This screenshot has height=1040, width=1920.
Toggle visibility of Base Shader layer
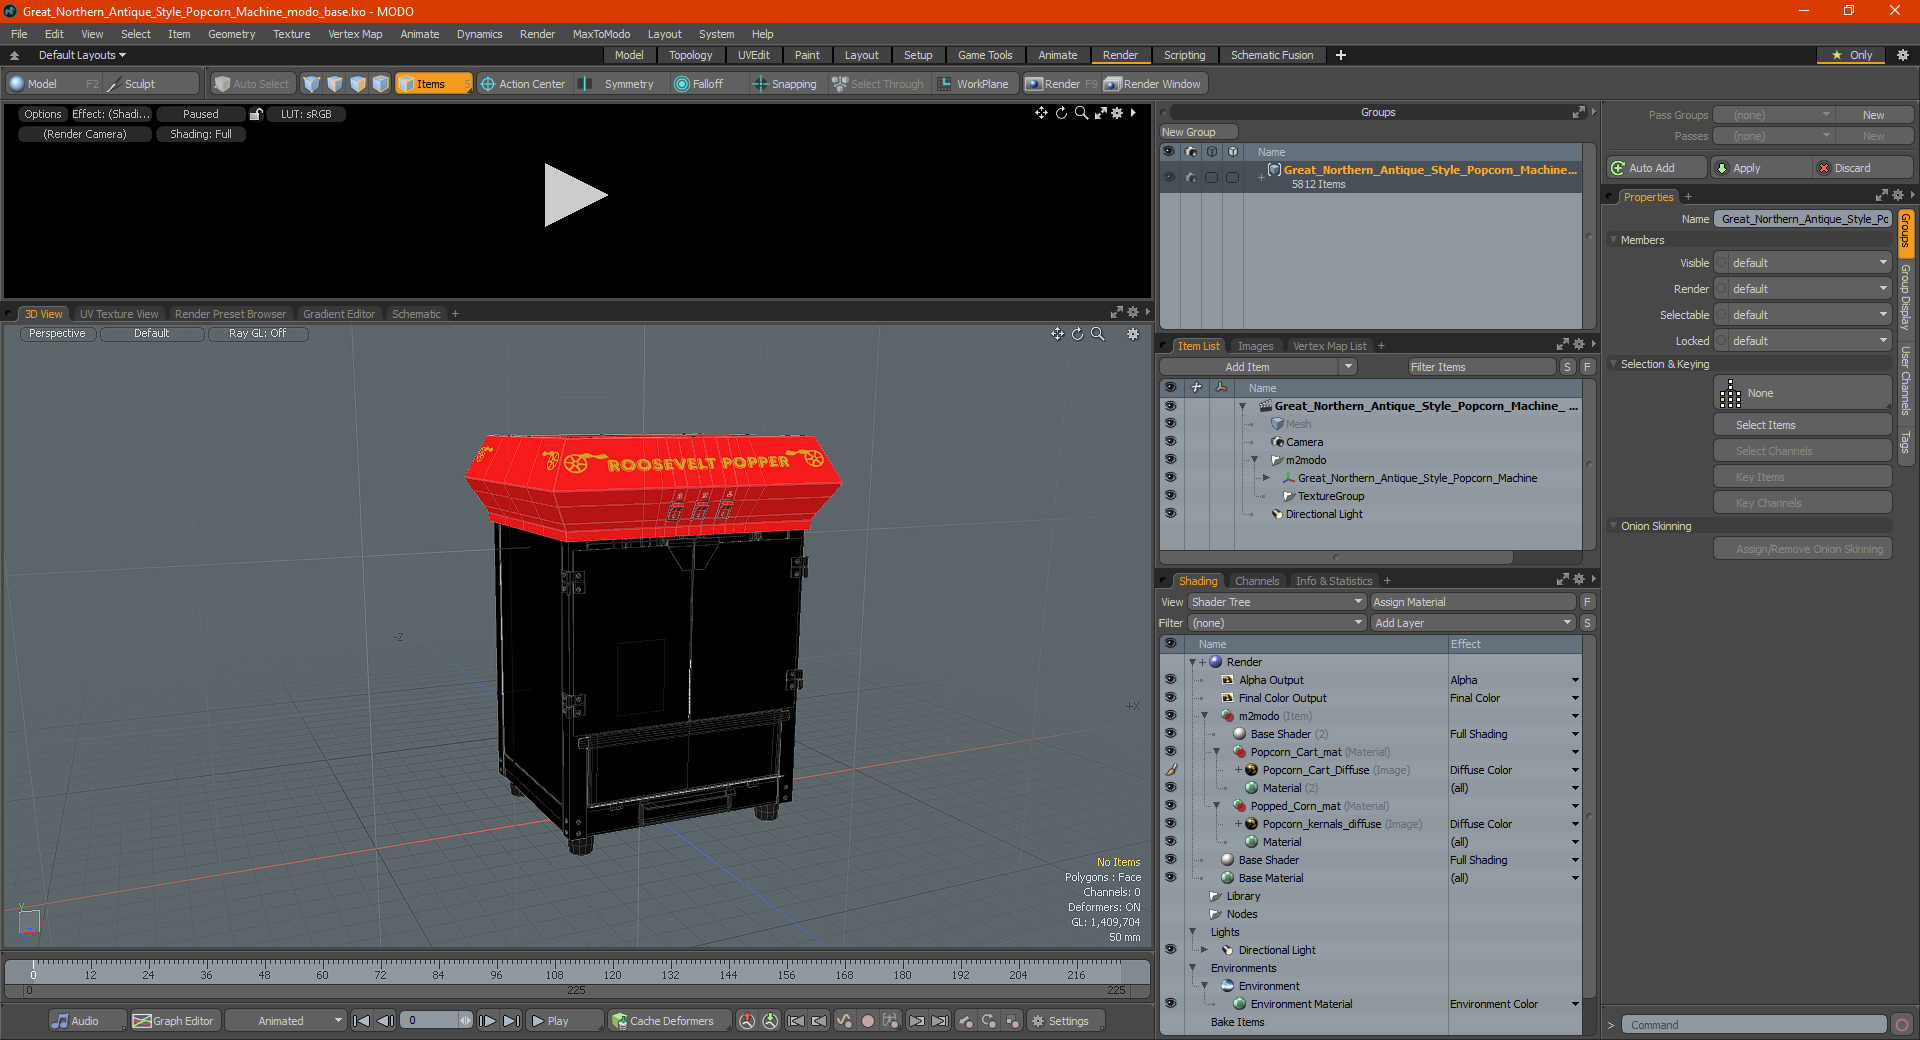pyautogui.click(x=1170, y=860)
